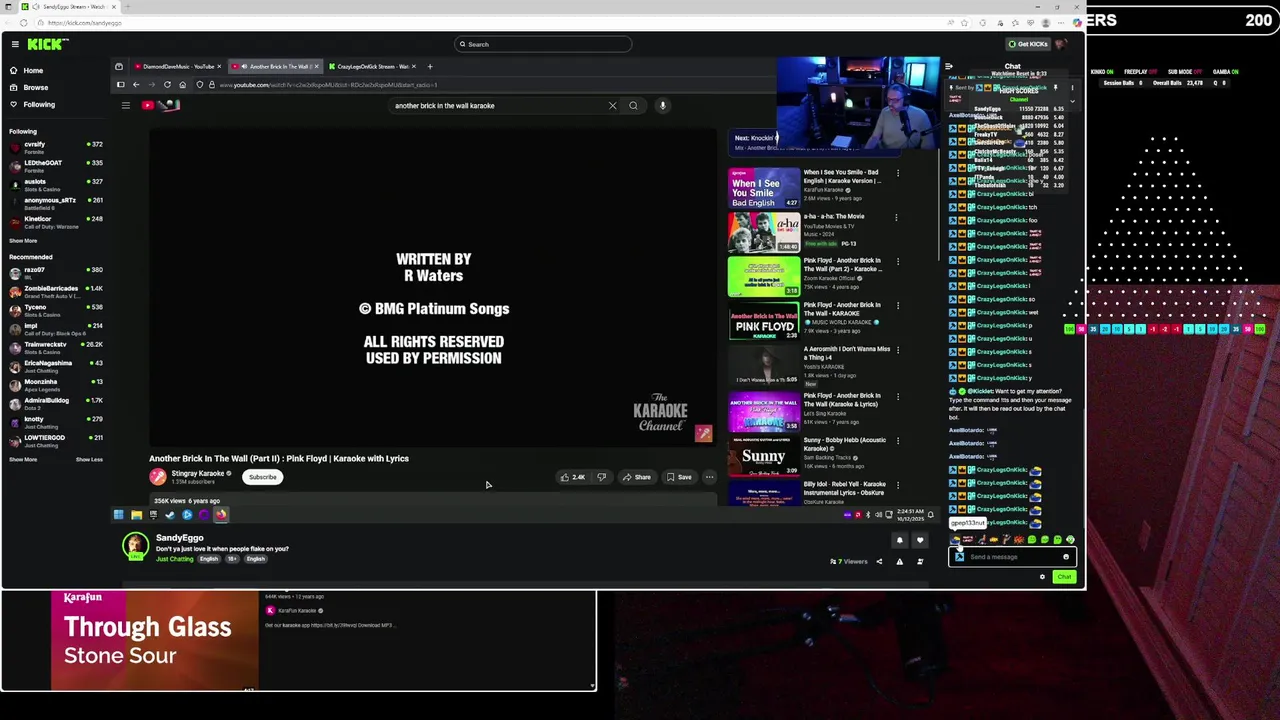This screenshot has height=720, width=1280.
Task: Open the Through Glass Stone Sour thumbnail
Action: (x=155, y=640)
